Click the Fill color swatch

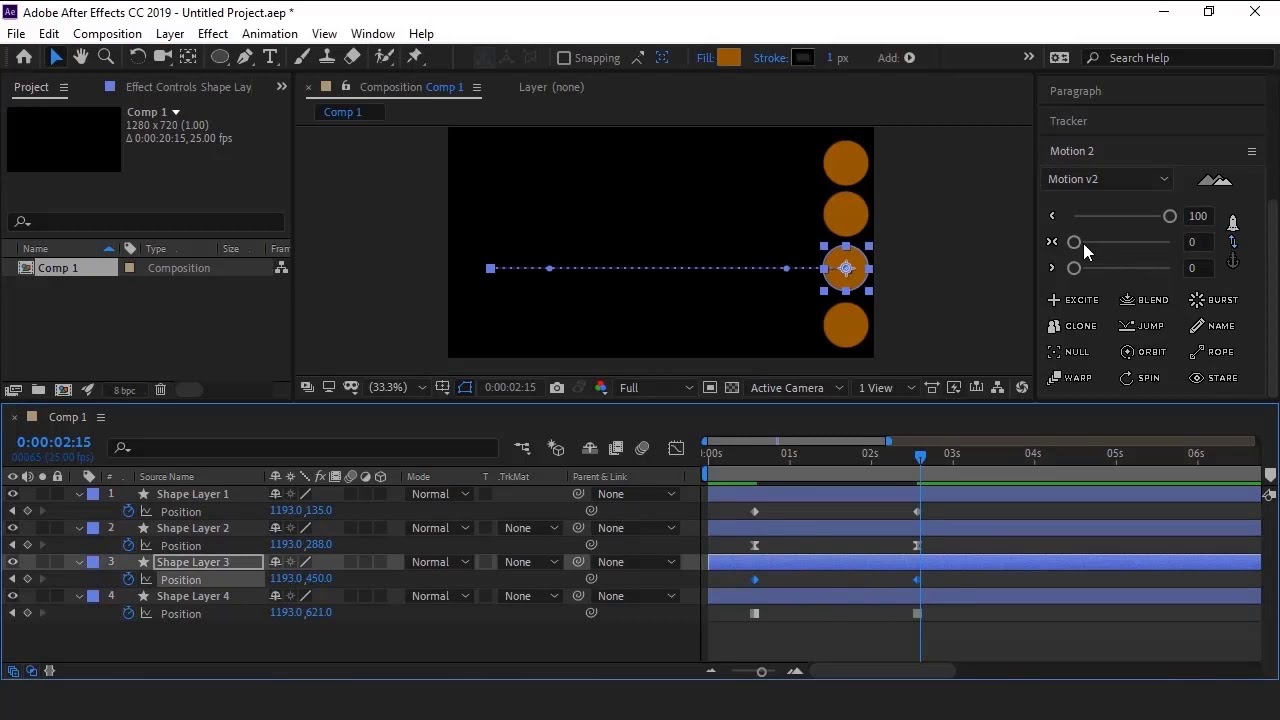point(729,58)
